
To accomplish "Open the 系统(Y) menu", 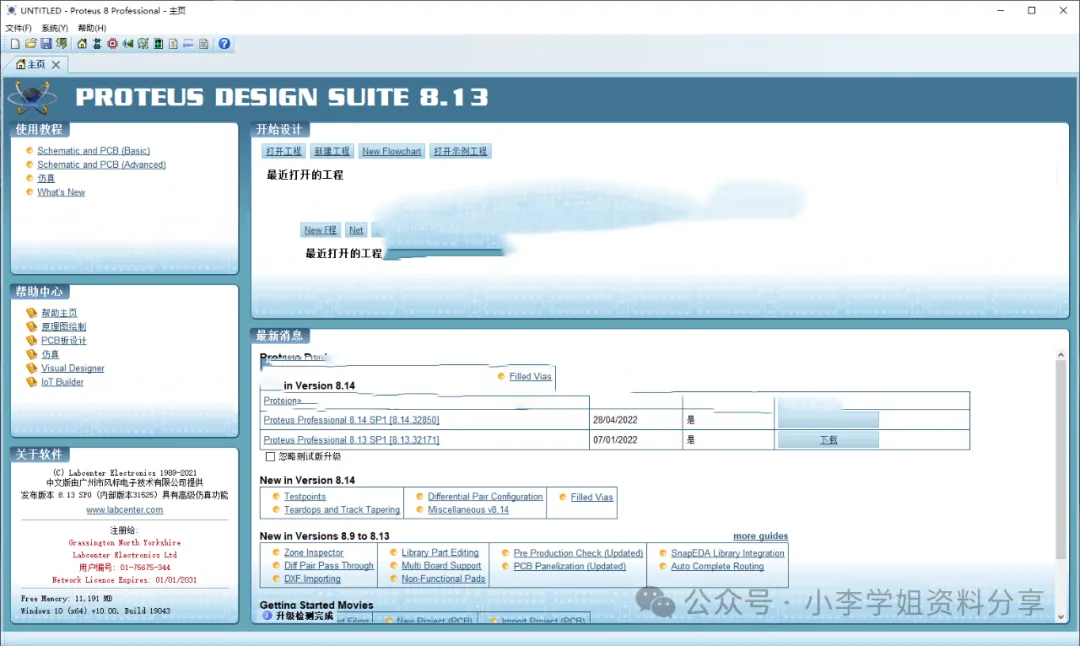I will click(x=54, y=28).
